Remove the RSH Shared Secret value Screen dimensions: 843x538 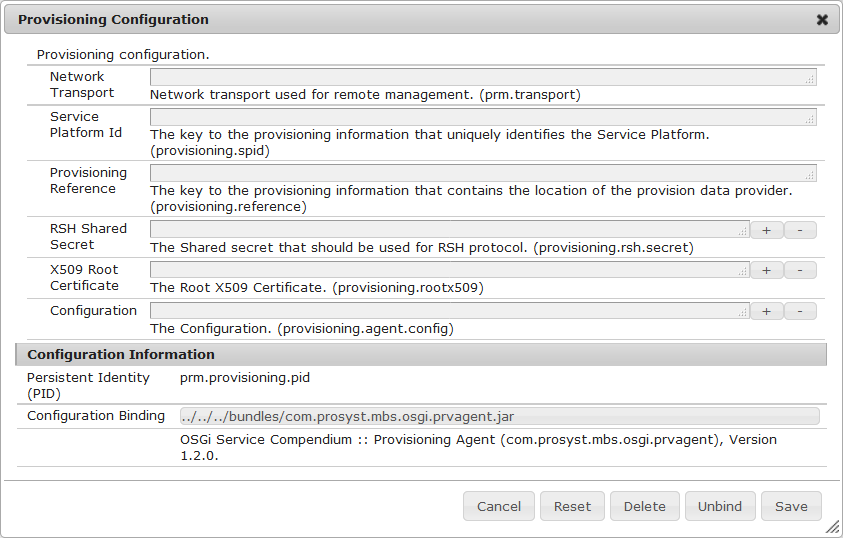coord(800,230)
